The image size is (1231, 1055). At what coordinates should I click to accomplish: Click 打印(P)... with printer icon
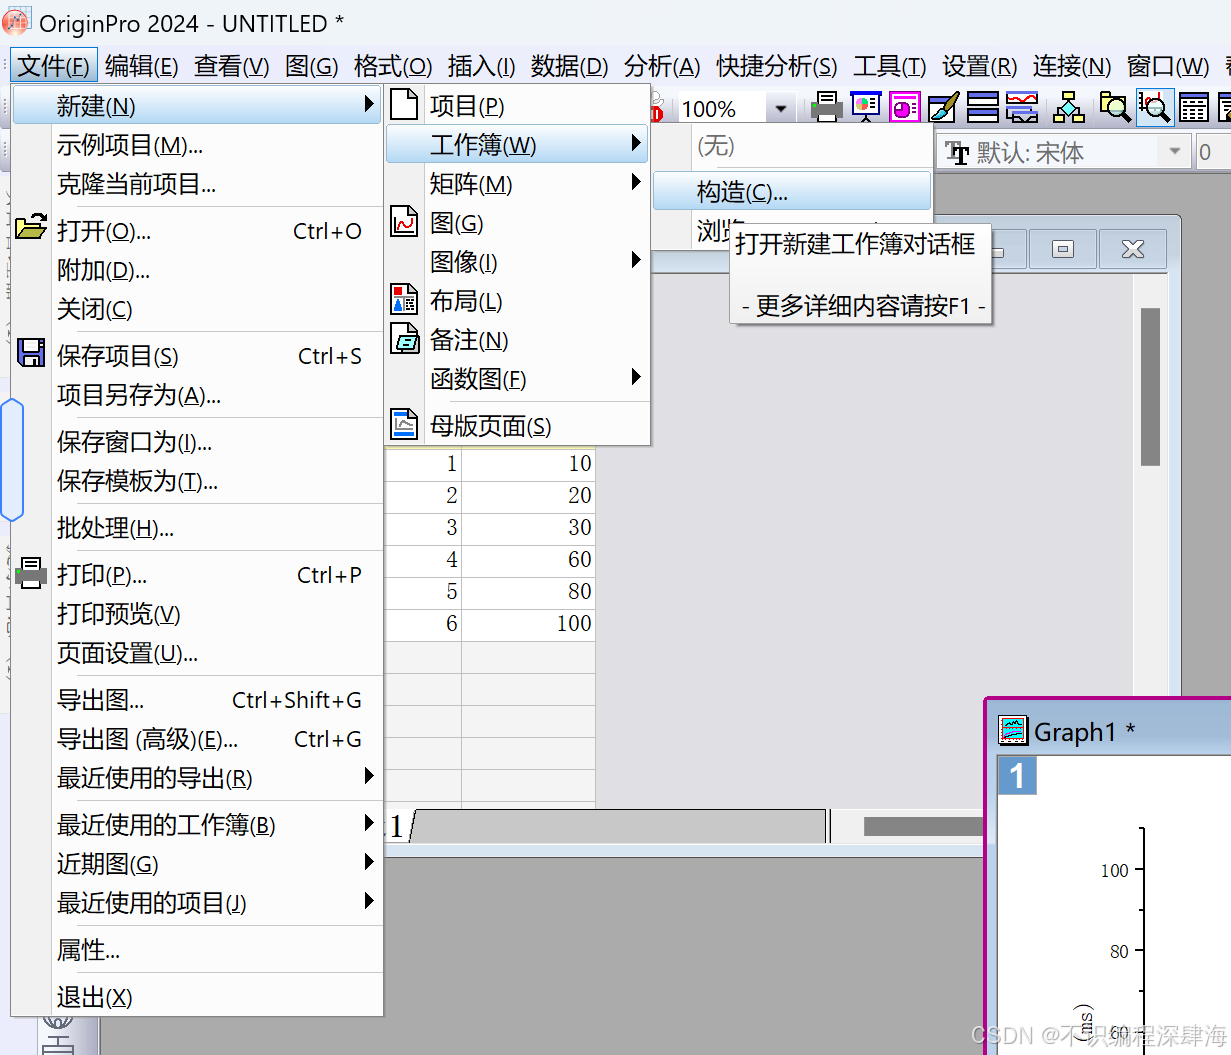point(197,575)
